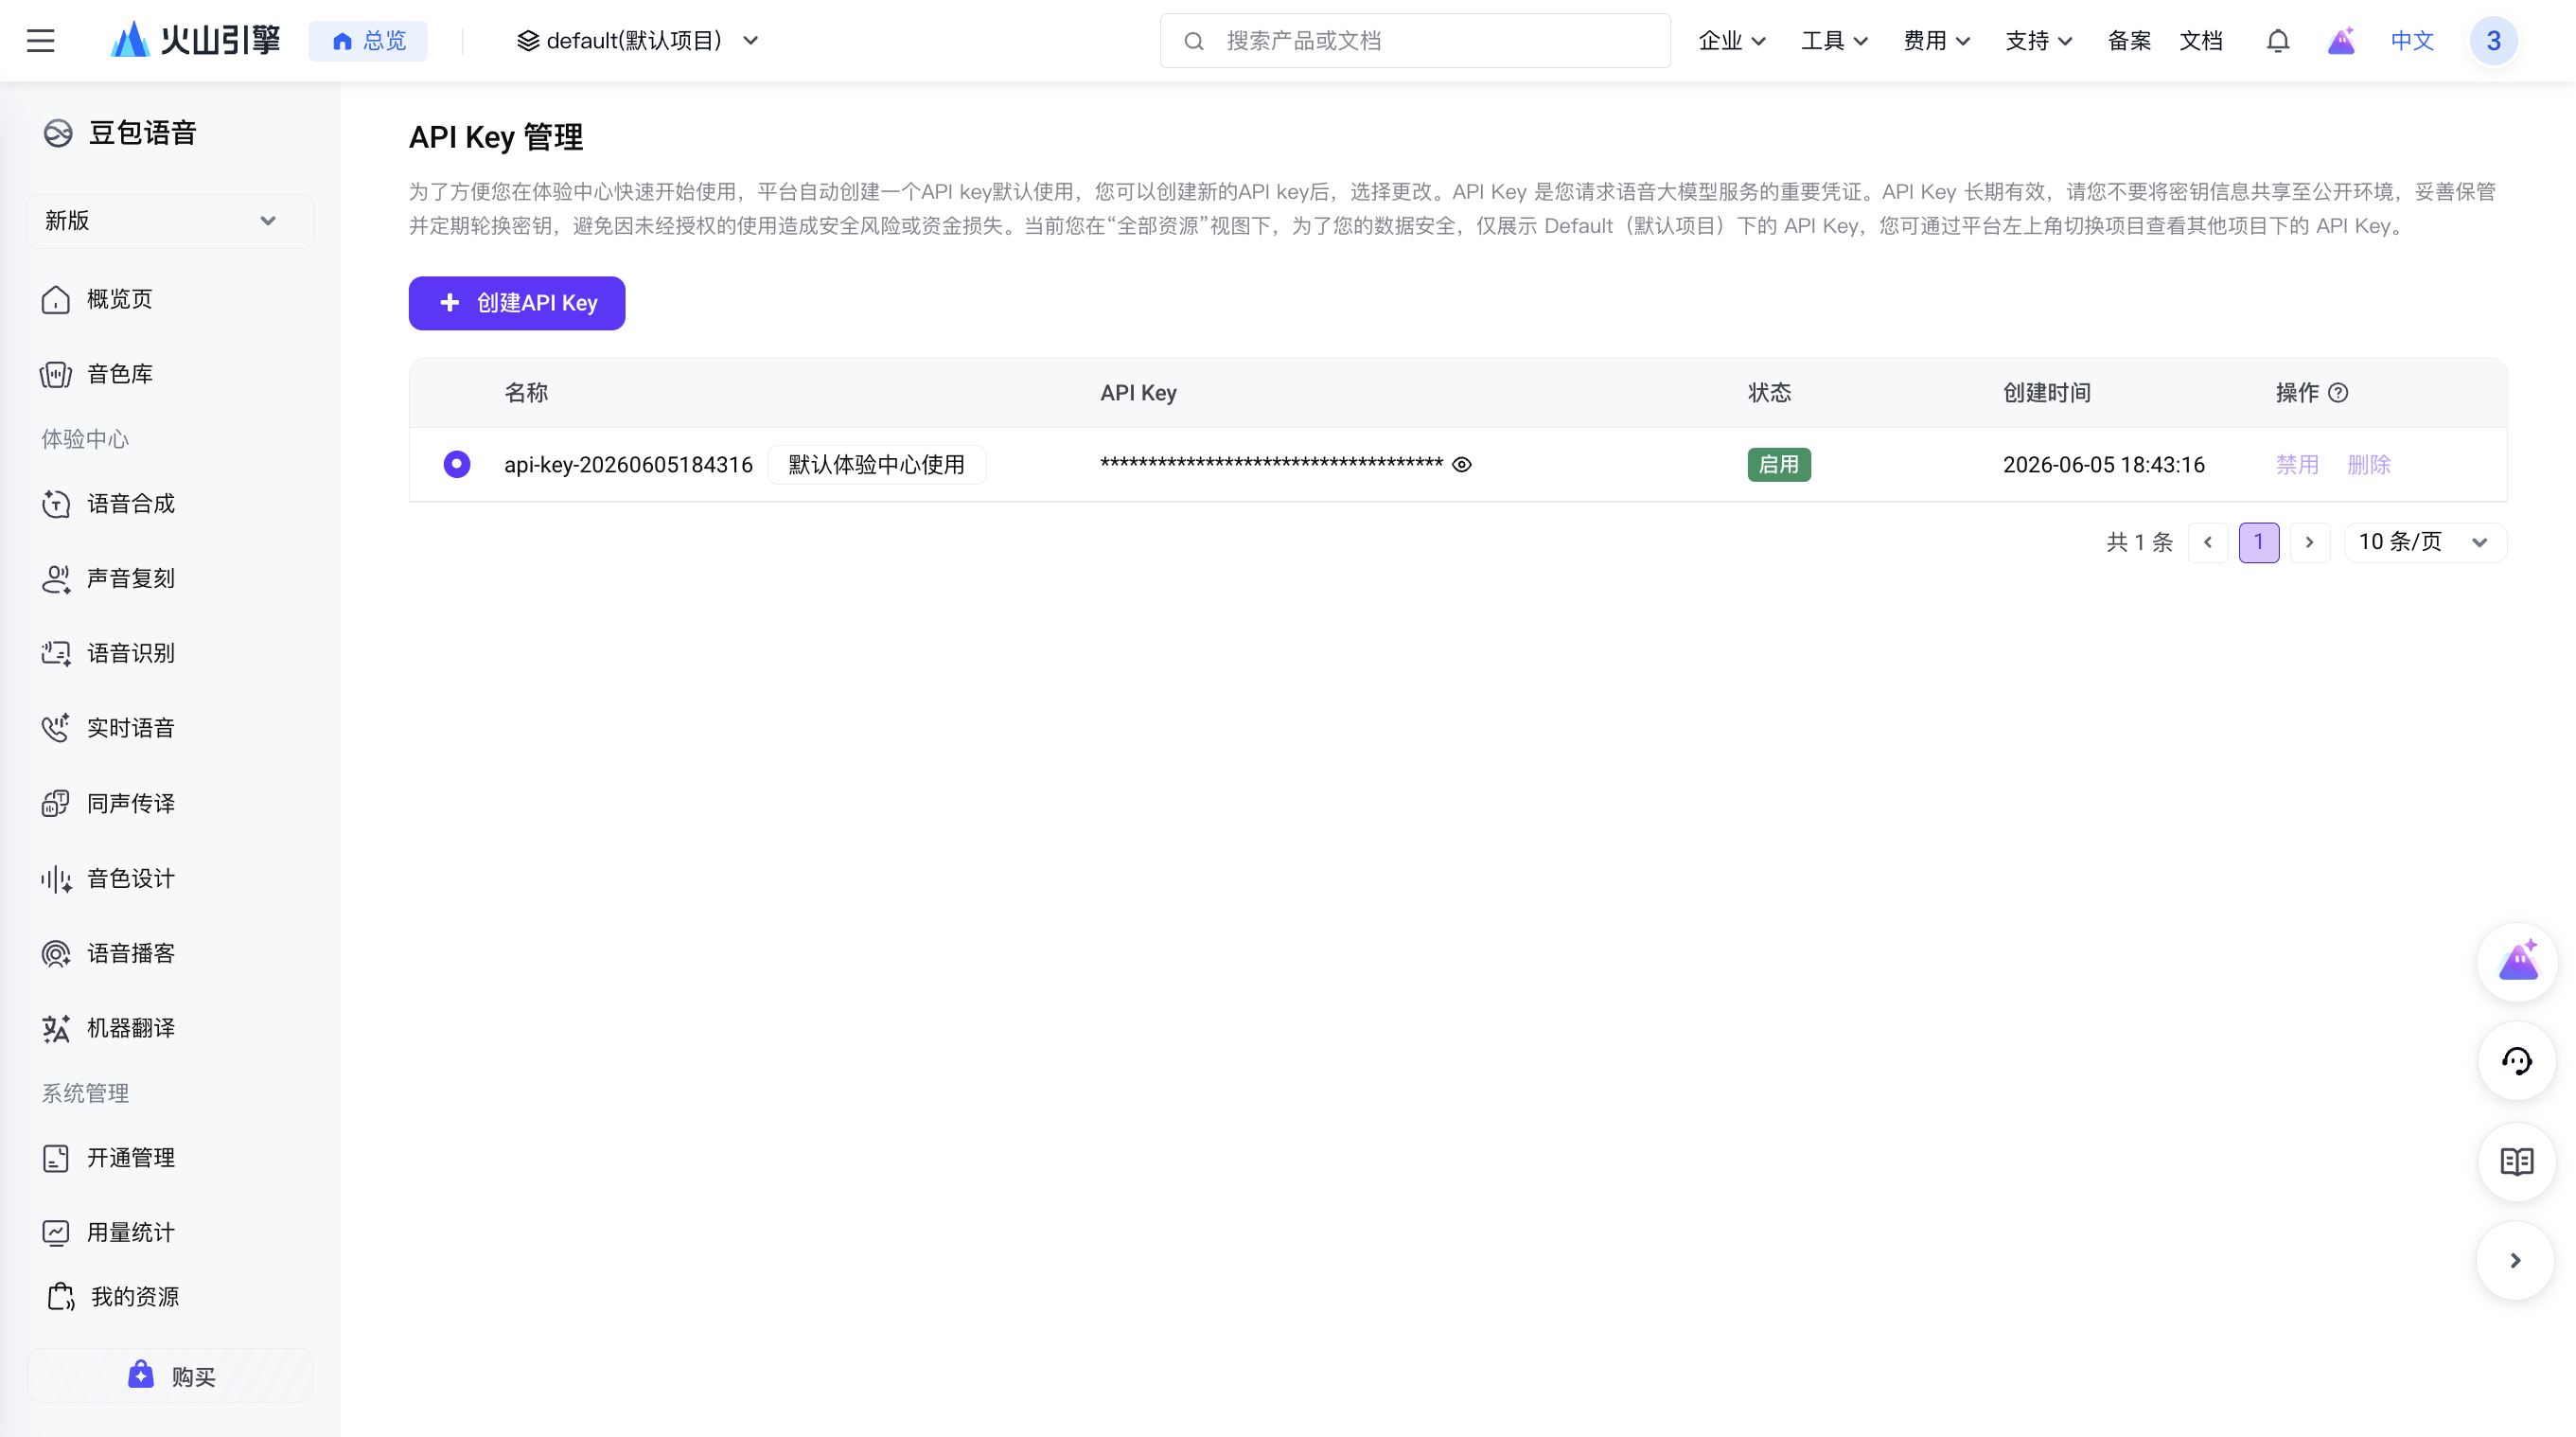Click the 豆包语音 product icon
Viewport: 2576px width, 1437px height.
58,133
